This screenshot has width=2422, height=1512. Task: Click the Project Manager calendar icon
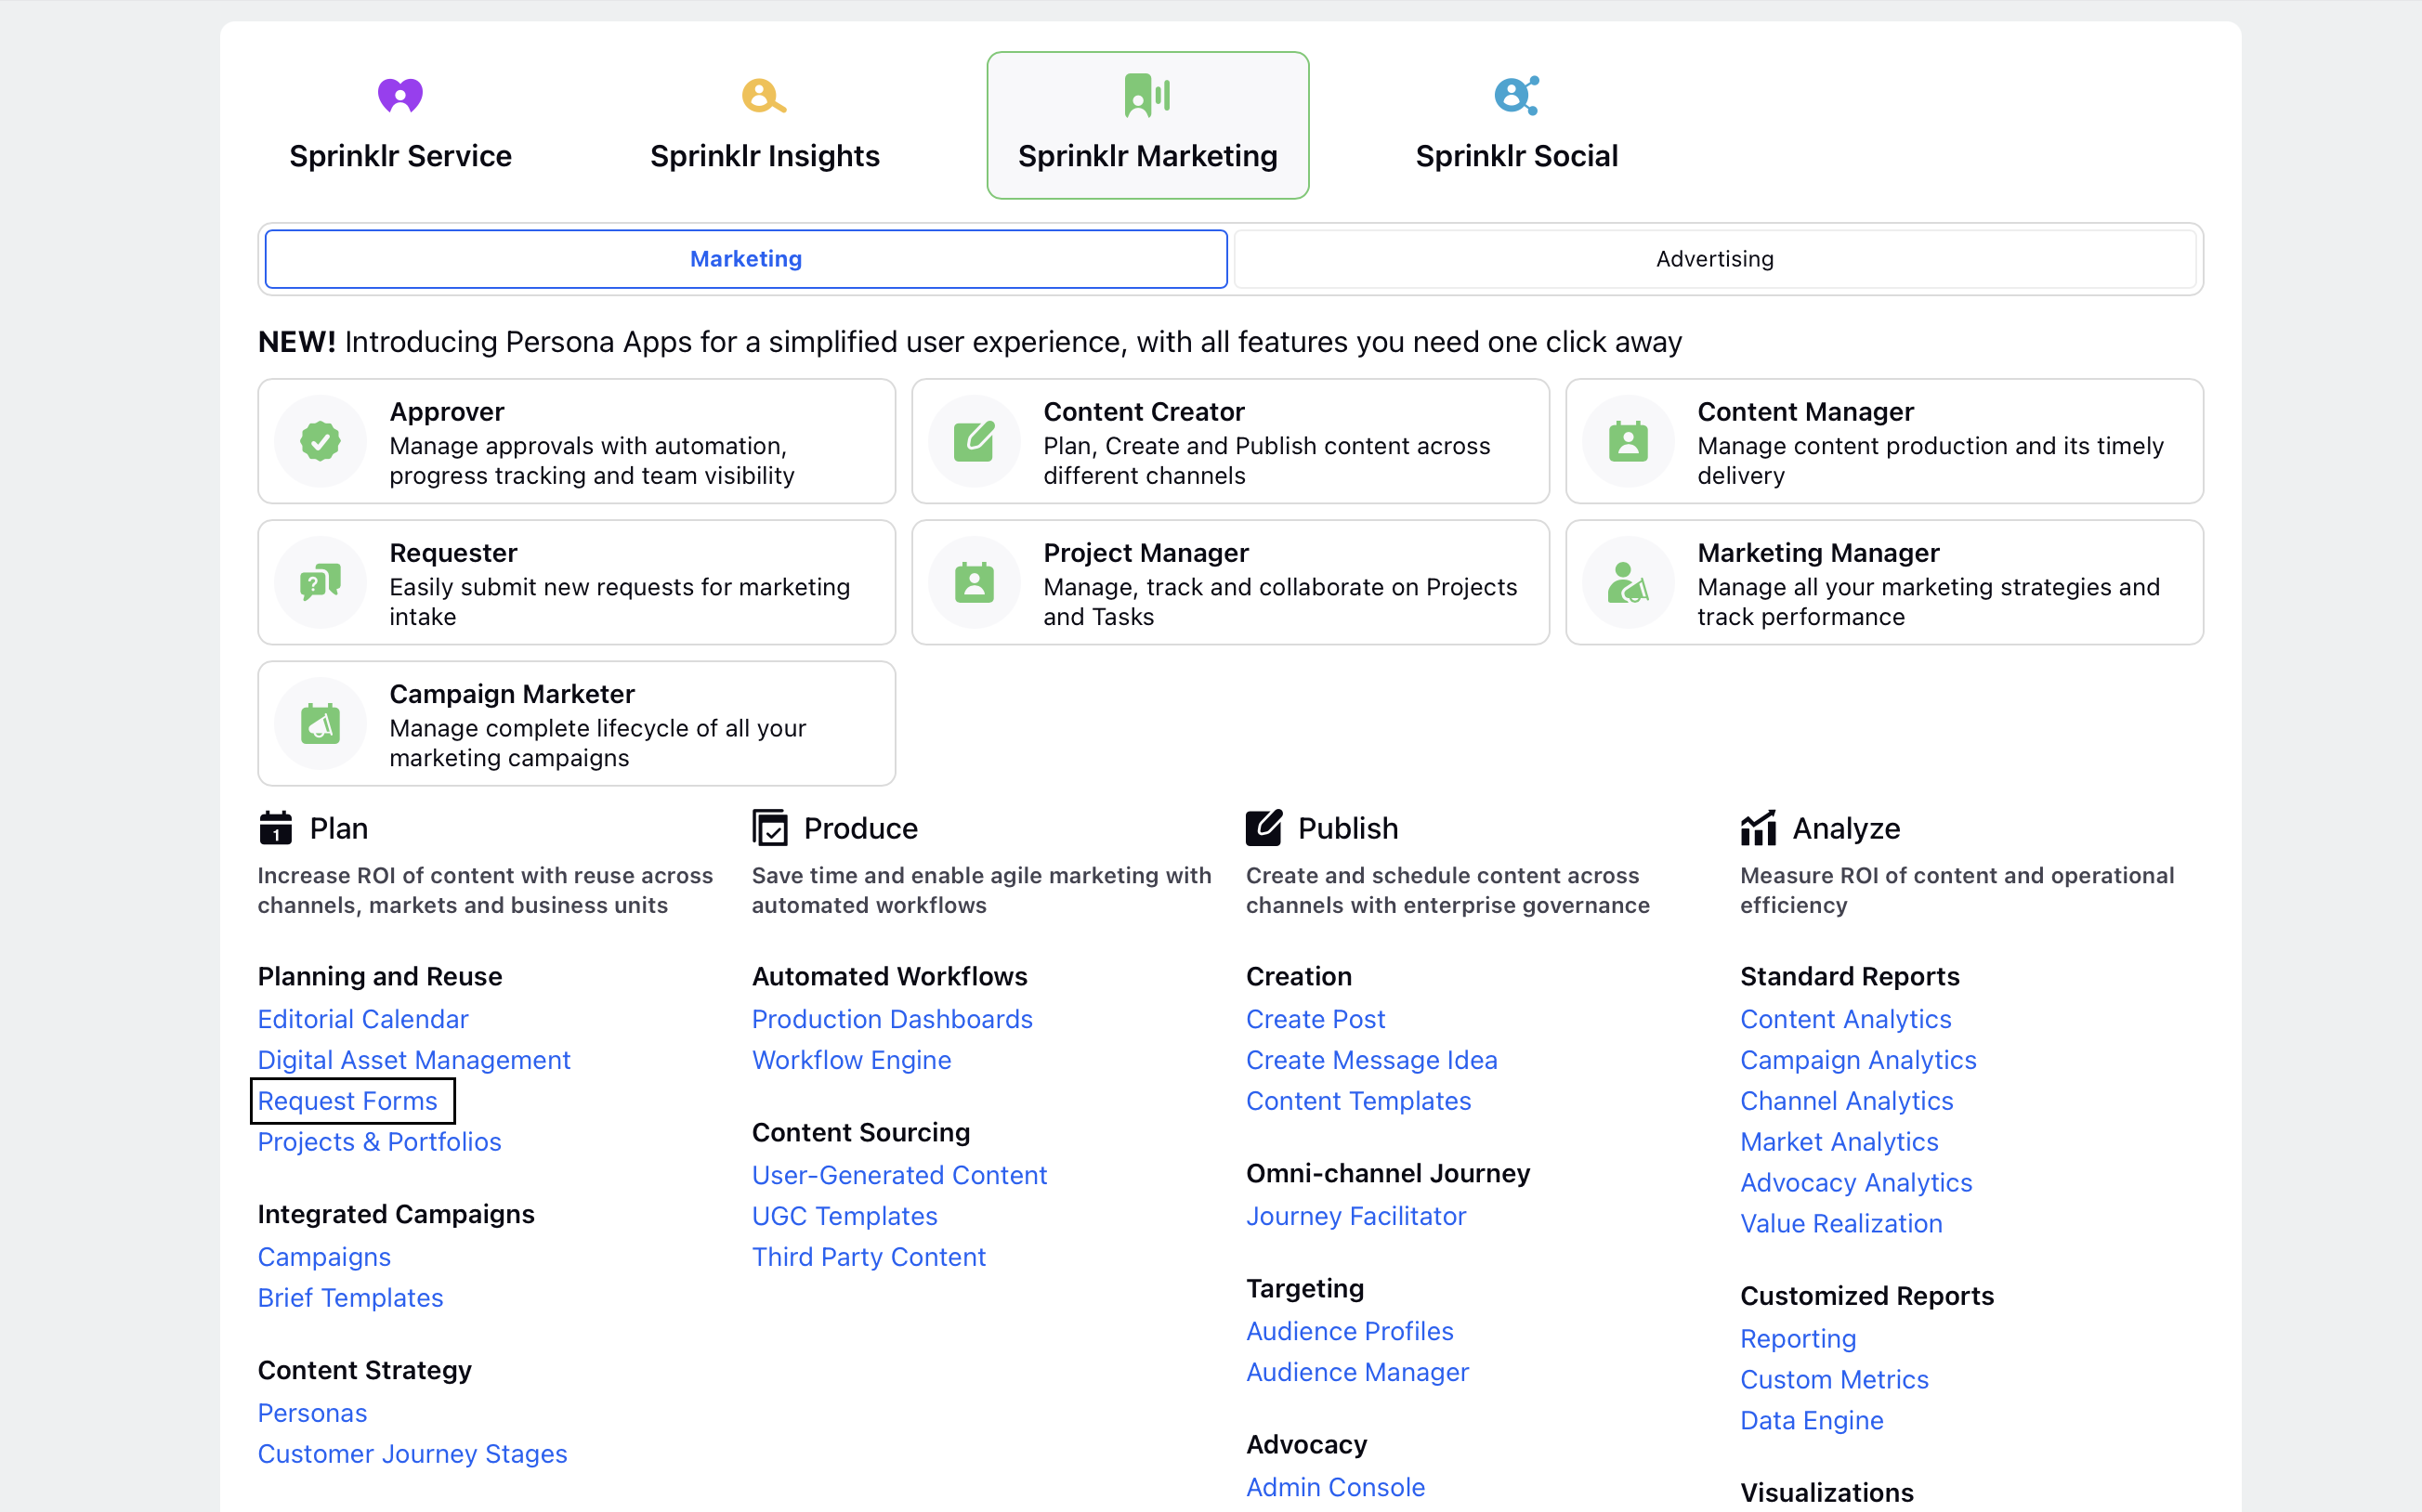coord(974,582)
